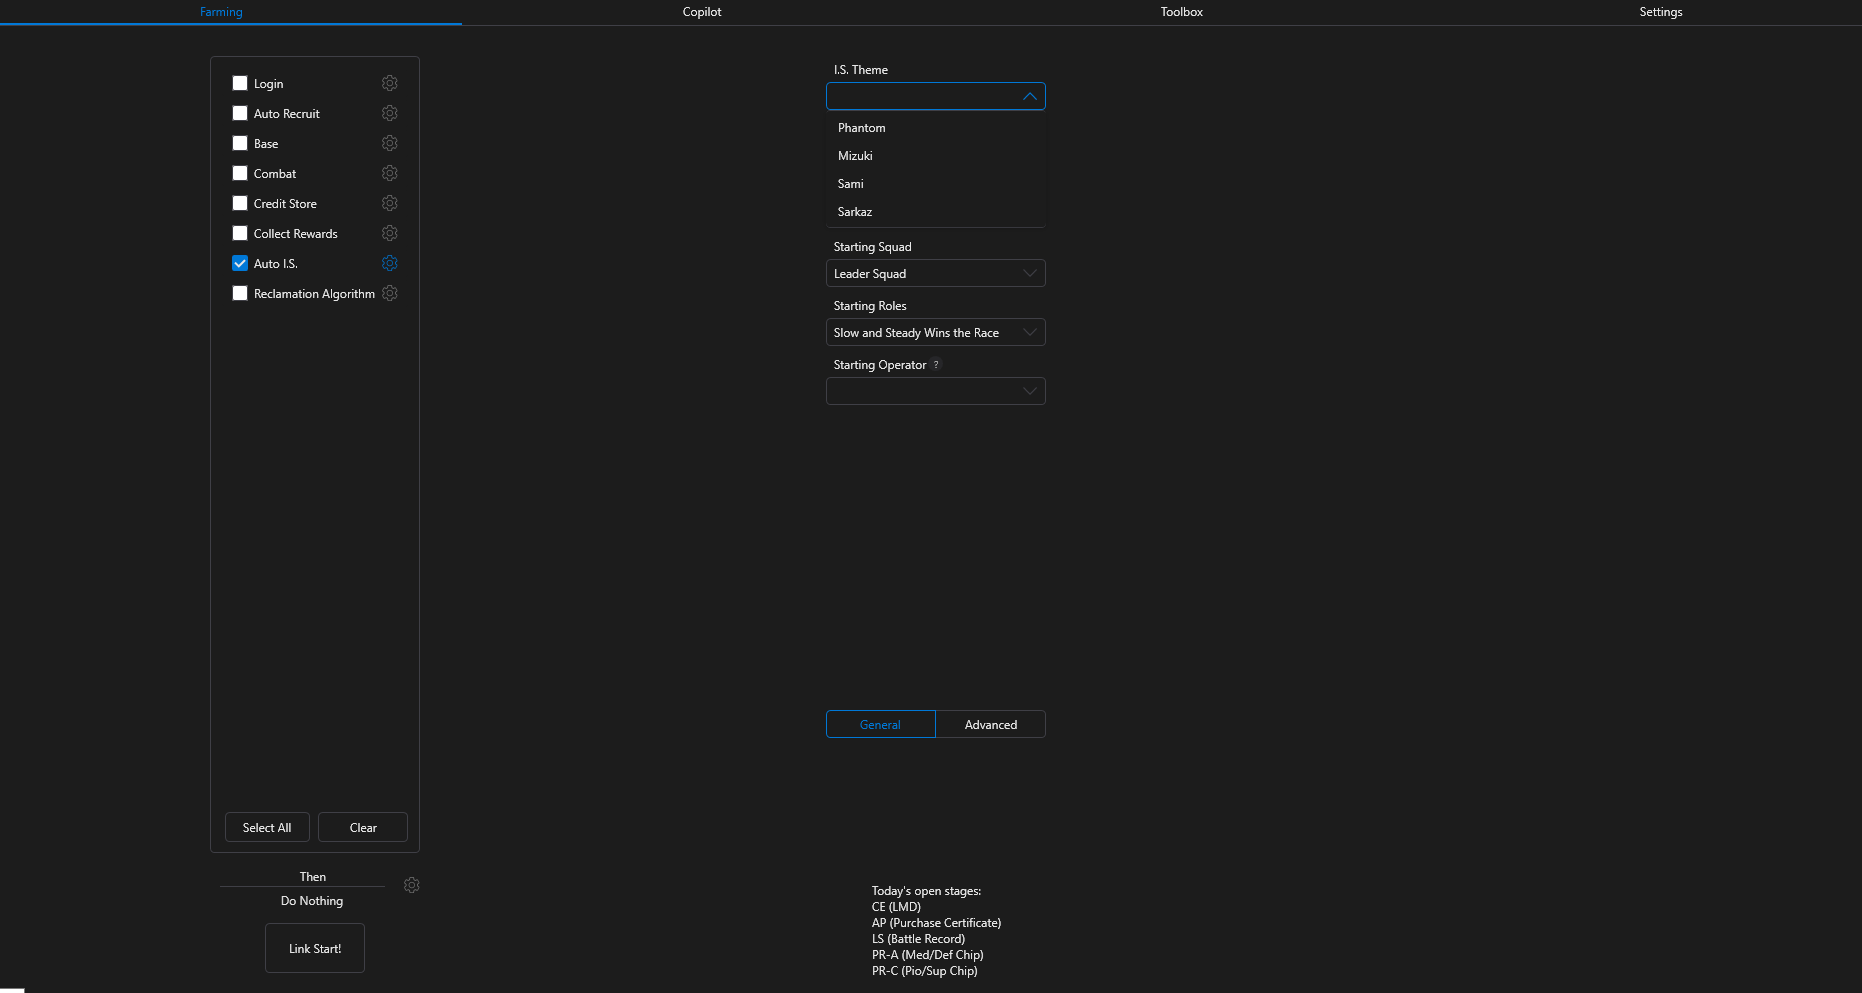Viewport: 1862px width, 993px height.
Task: Click the Clear button
Action: coord(363,827)
